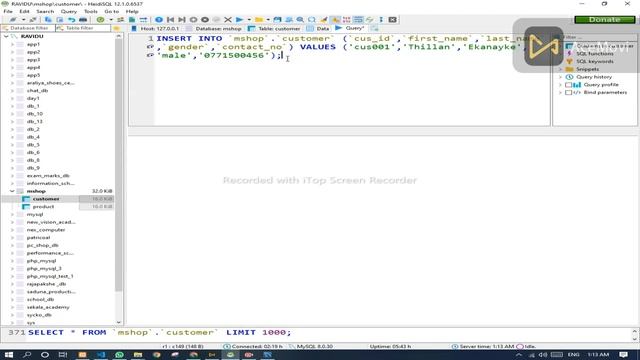640x360 pixels.
Task: Select SQL functions in the helpers panel
Action: [x=595, y=54]
